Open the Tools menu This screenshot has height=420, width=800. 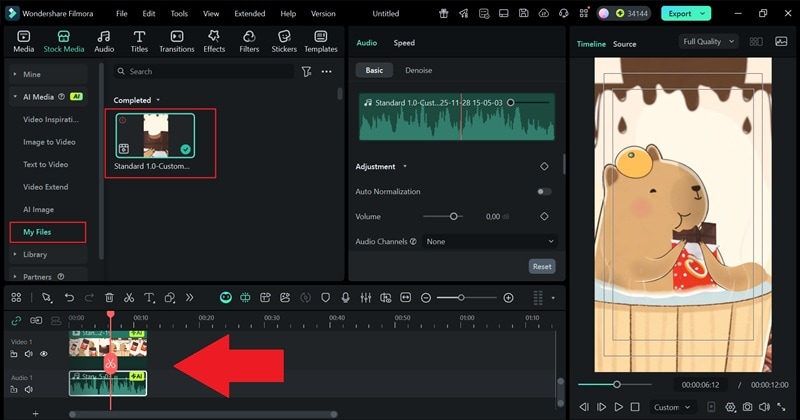(x=179, y=14)
